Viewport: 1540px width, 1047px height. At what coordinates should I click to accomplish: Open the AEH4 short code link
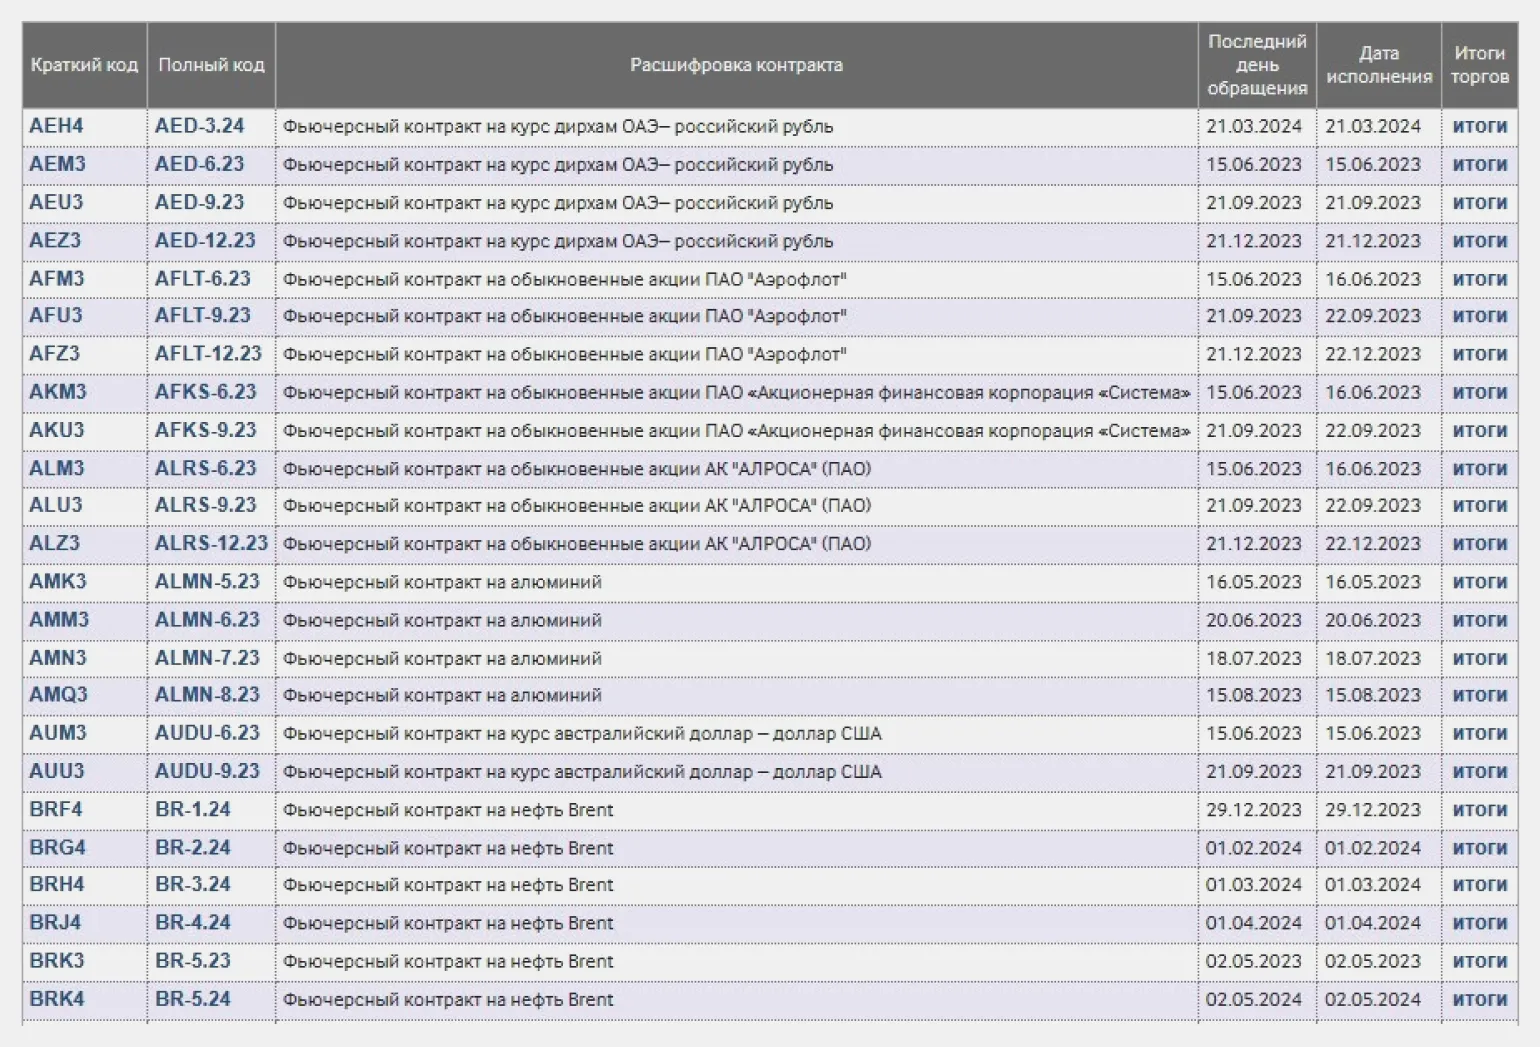tap(56, 126)
